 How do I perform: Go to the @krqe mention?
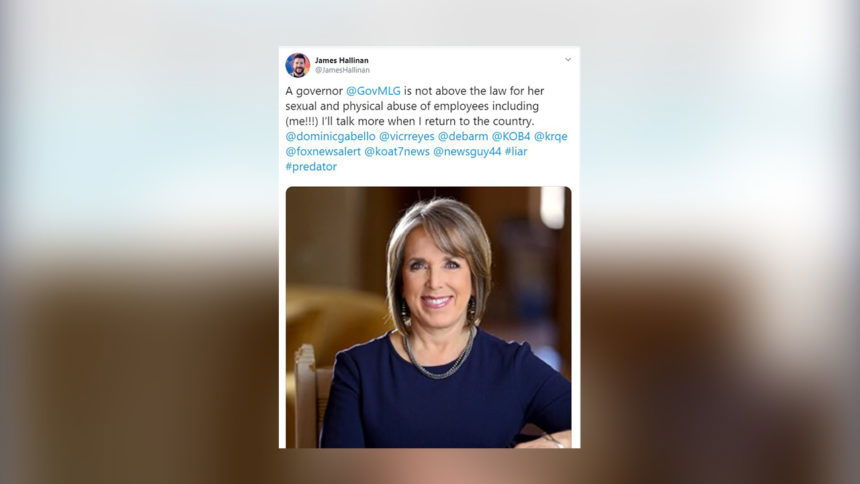coord(551,137)
